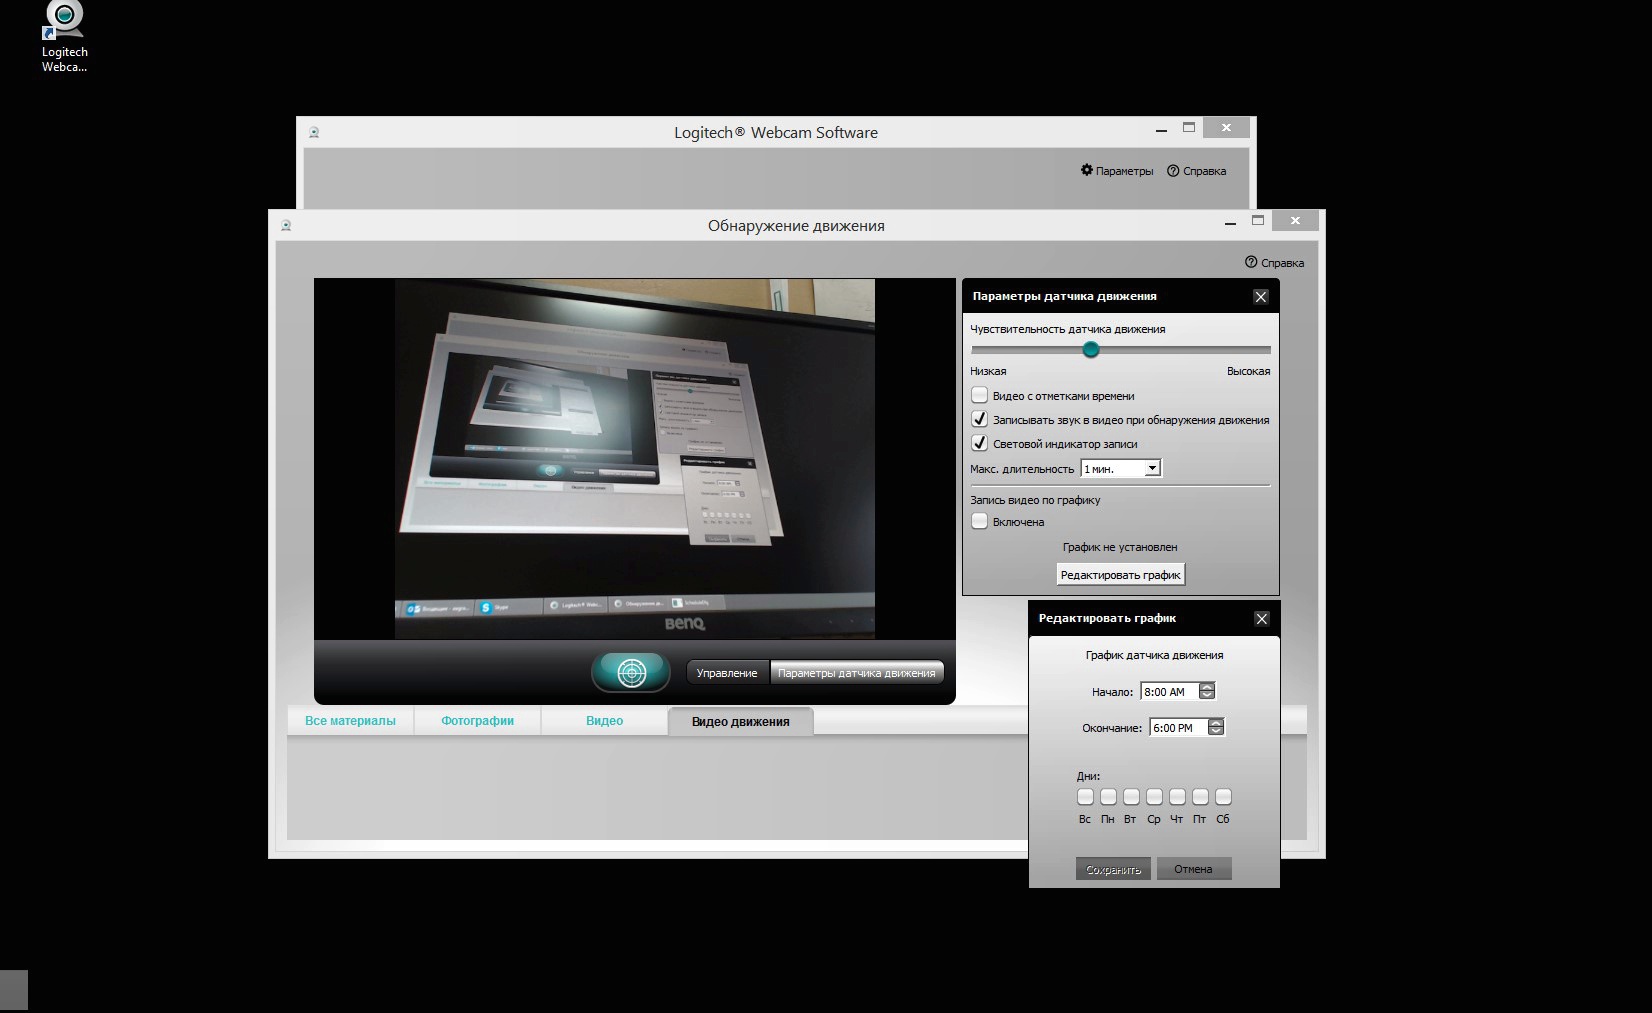Viewport: 1652px width, 1013px height.
Task: Switch to Фотографии tab
Action: 477,721
